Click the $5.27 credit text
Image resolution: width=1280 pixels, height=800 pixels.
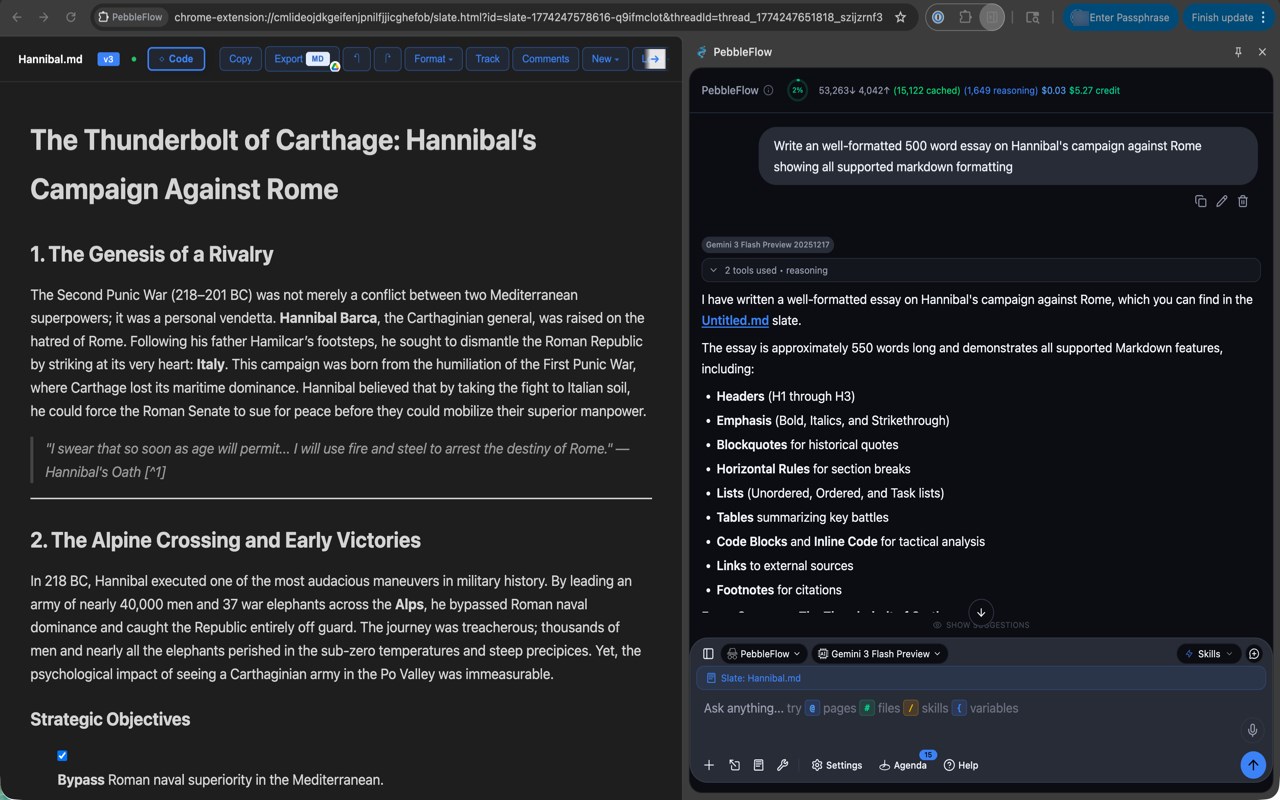click(x=1094, y=90)
